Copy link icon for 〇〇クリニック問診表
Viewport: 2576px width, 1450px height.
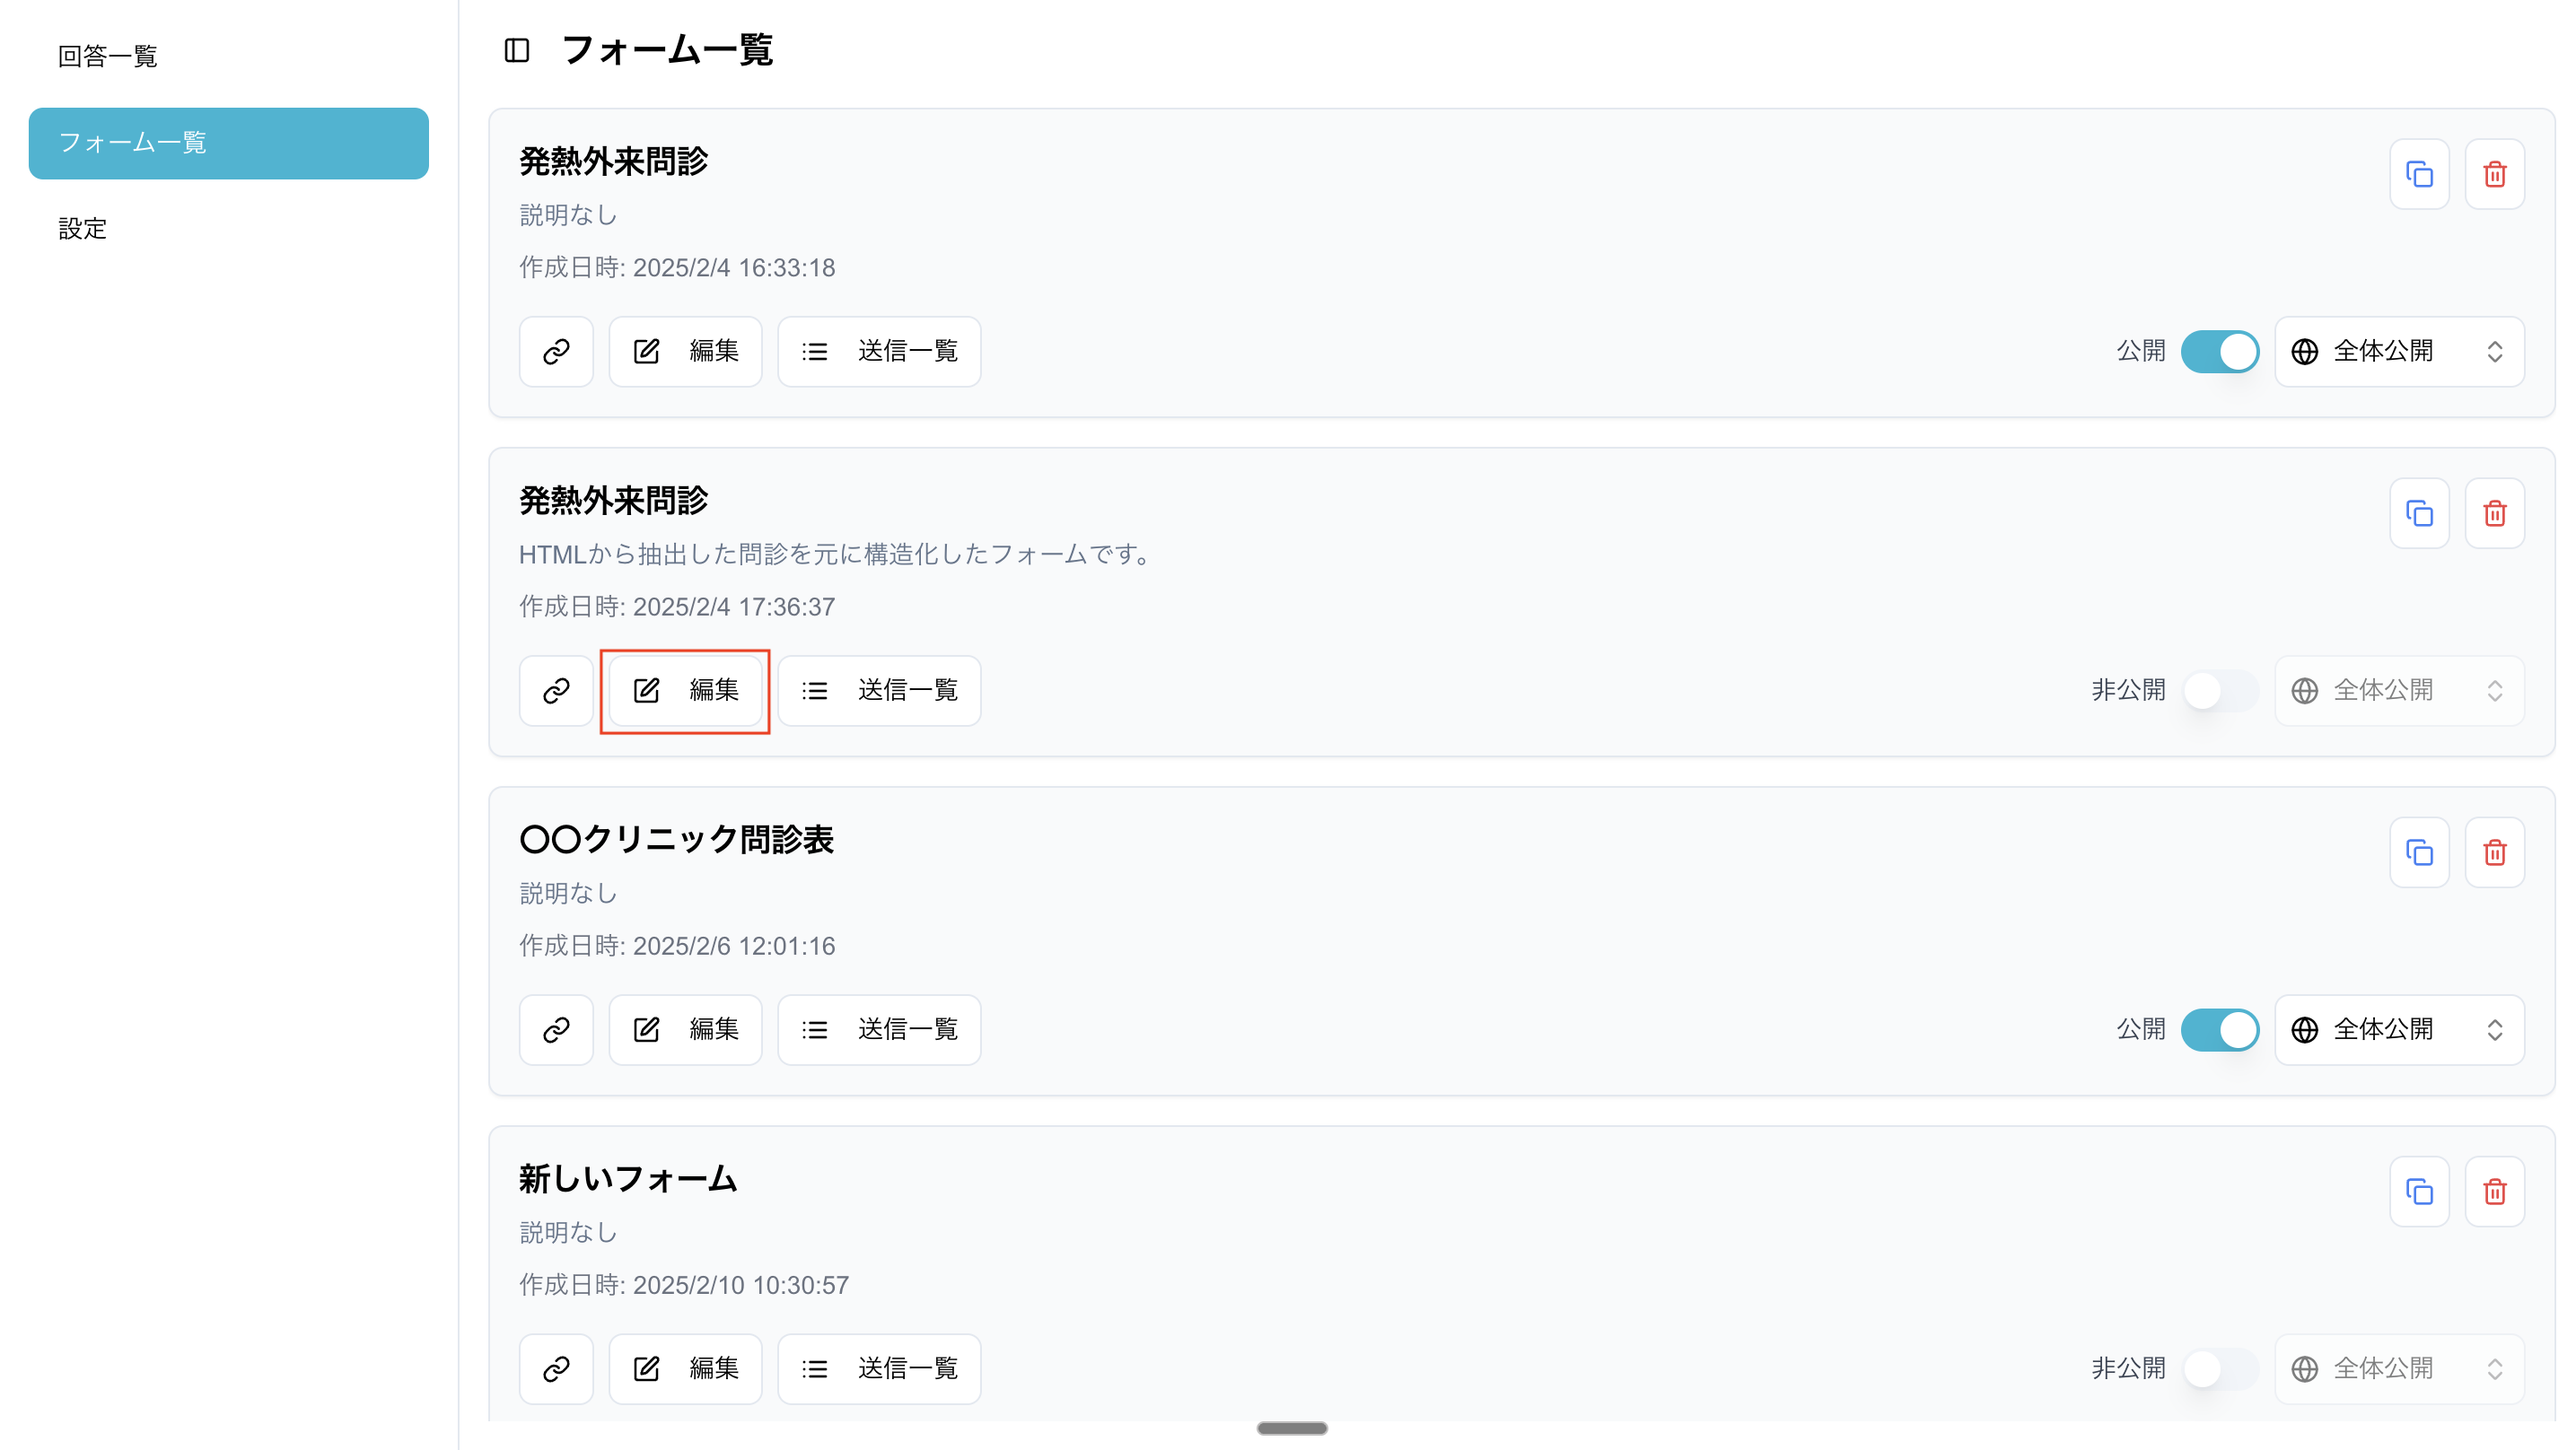[556, 1029]
